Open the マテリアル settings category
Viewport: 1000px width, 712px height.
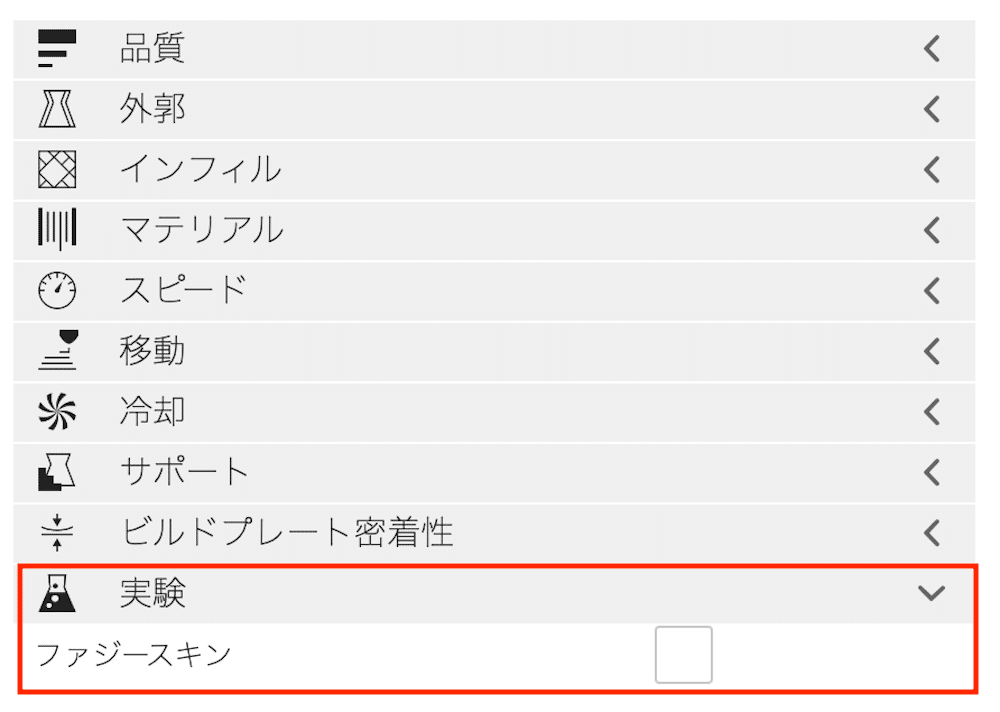click(x=202, y=230)
